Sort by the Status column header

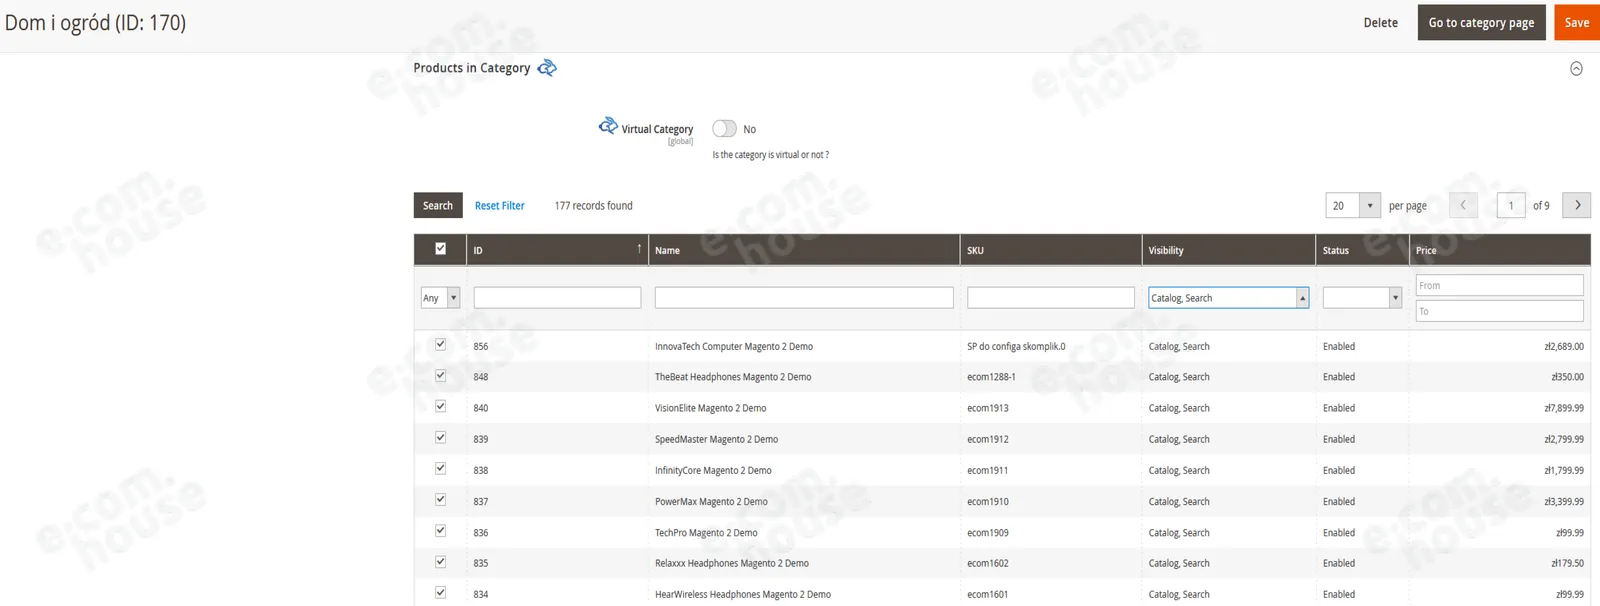click(x=1362, y=250)
